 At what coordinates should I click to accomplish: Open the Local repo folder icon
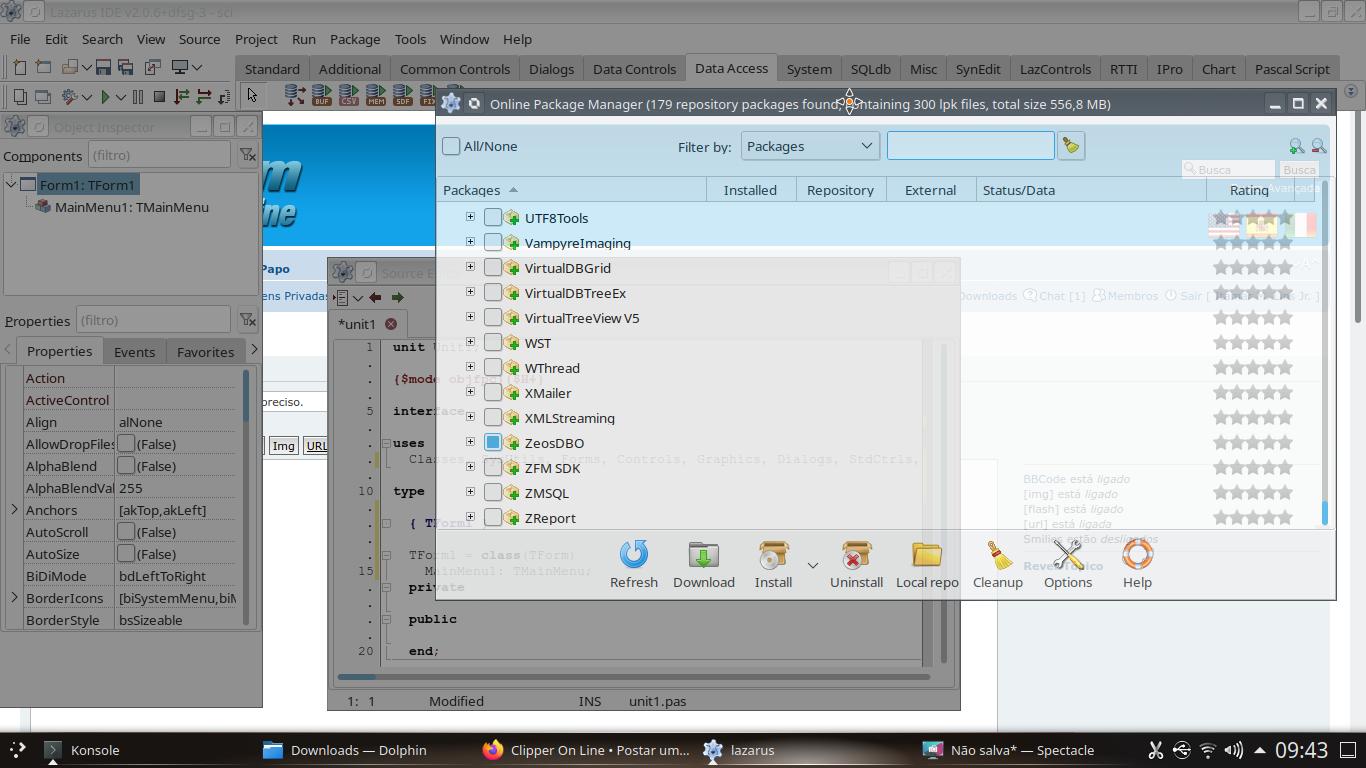tap(927, 555)
